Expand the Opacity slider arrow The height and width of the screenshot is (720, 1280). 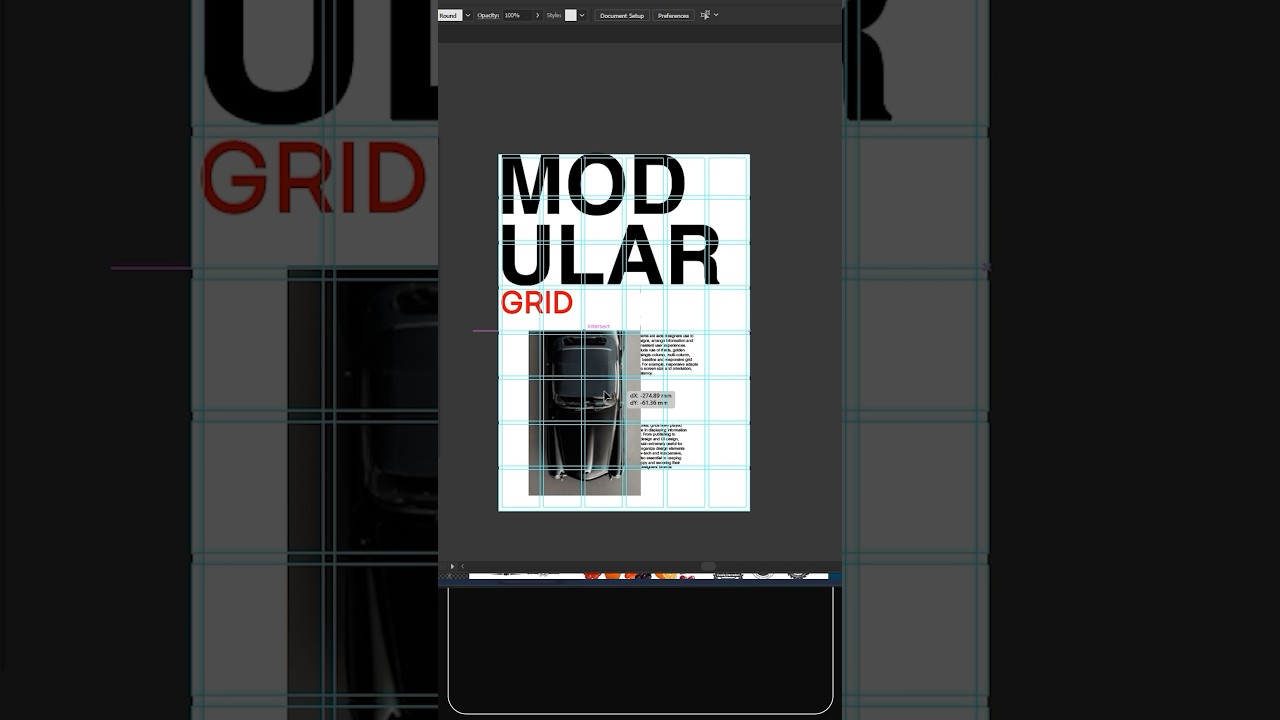coord(537,15)
